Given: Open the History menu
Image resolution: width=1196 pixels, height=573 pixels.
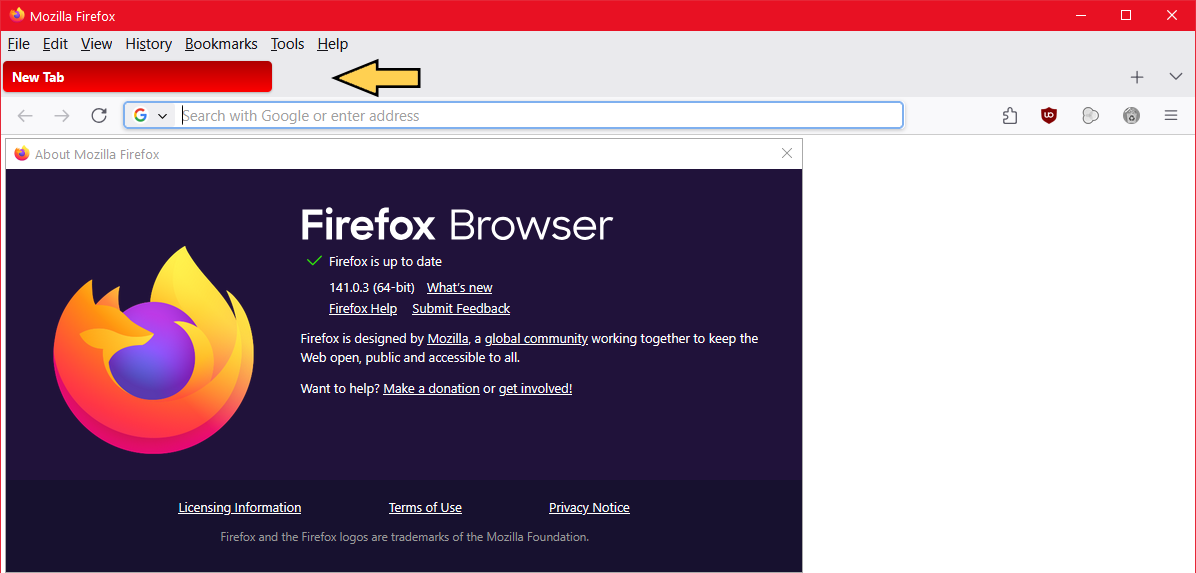Looking at the screenshot, I should pyautogui.click(x=149, y=44).
